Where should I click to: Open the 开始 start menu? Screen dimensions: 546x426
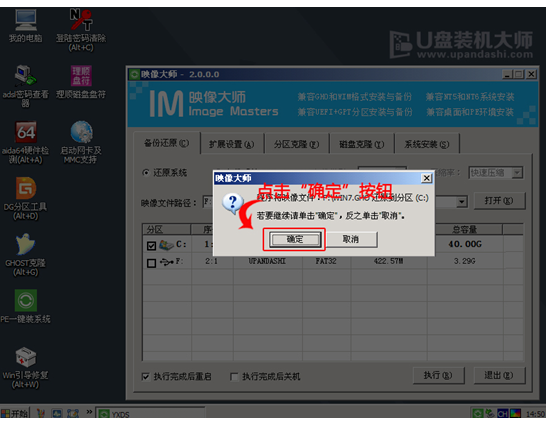(x=15, y=413)
